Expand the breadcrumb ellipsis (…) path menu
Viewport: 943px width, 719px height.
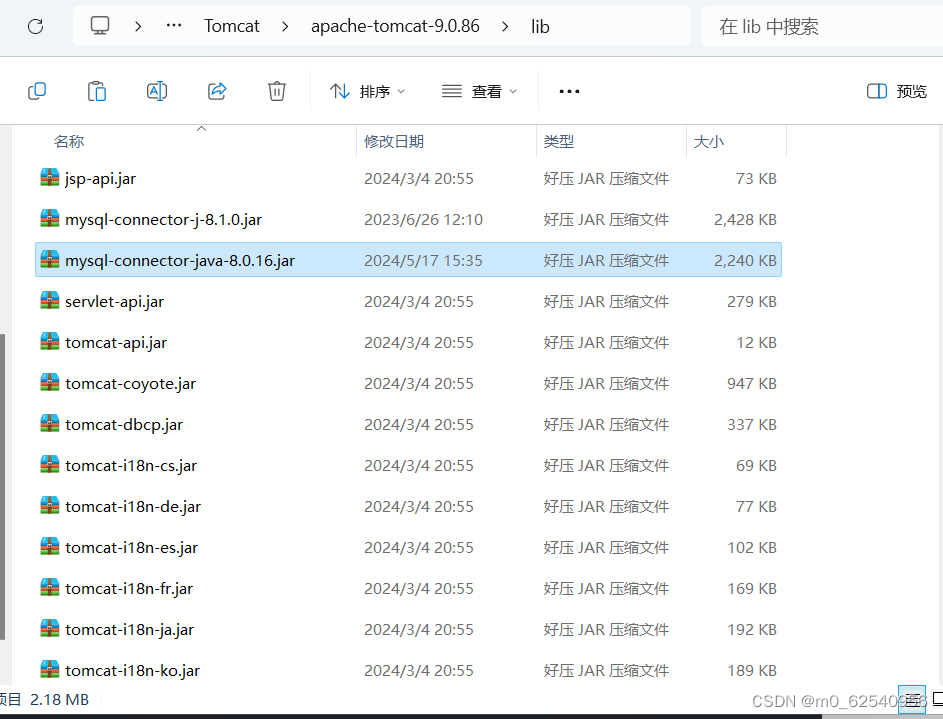(173, 26)
